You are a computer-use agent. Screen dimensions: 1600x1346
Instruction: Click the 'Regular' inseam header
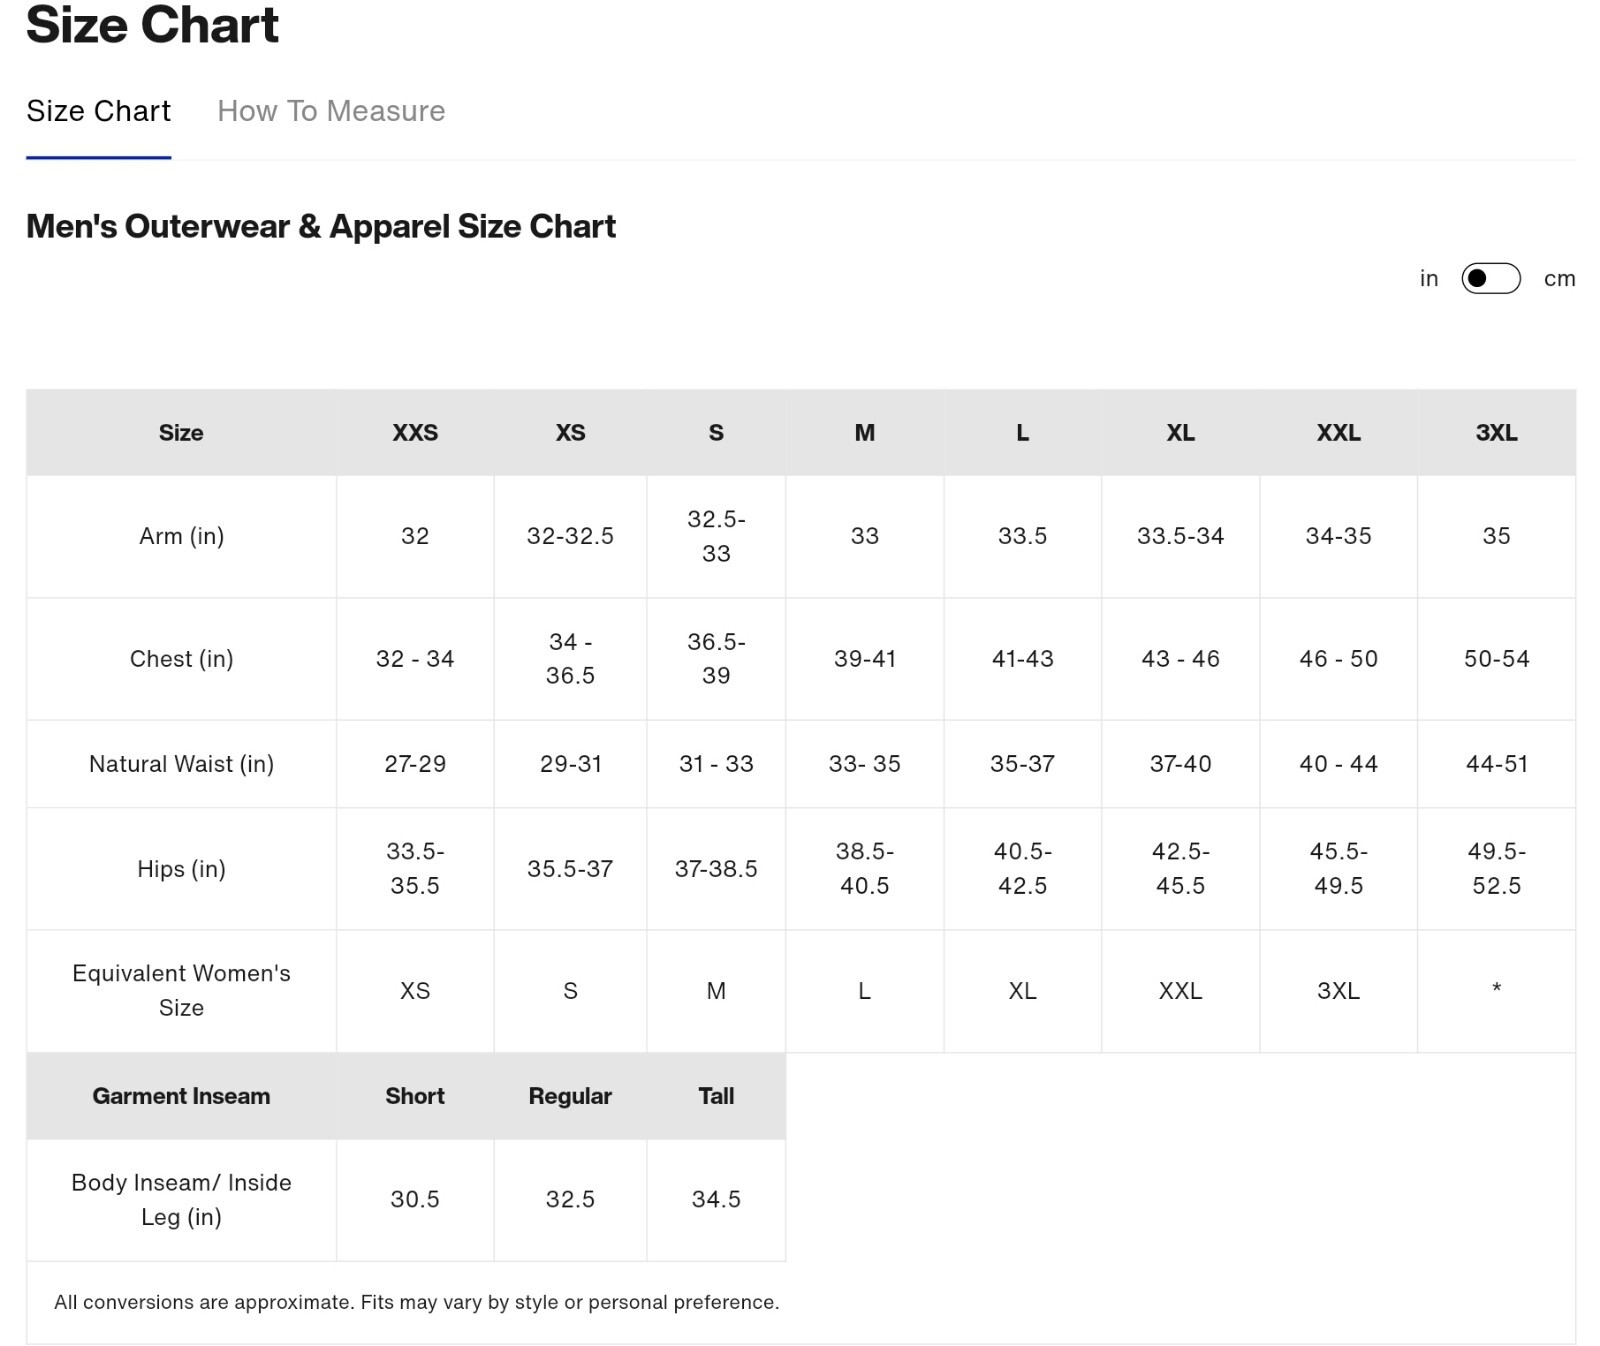click(570, 1096)
